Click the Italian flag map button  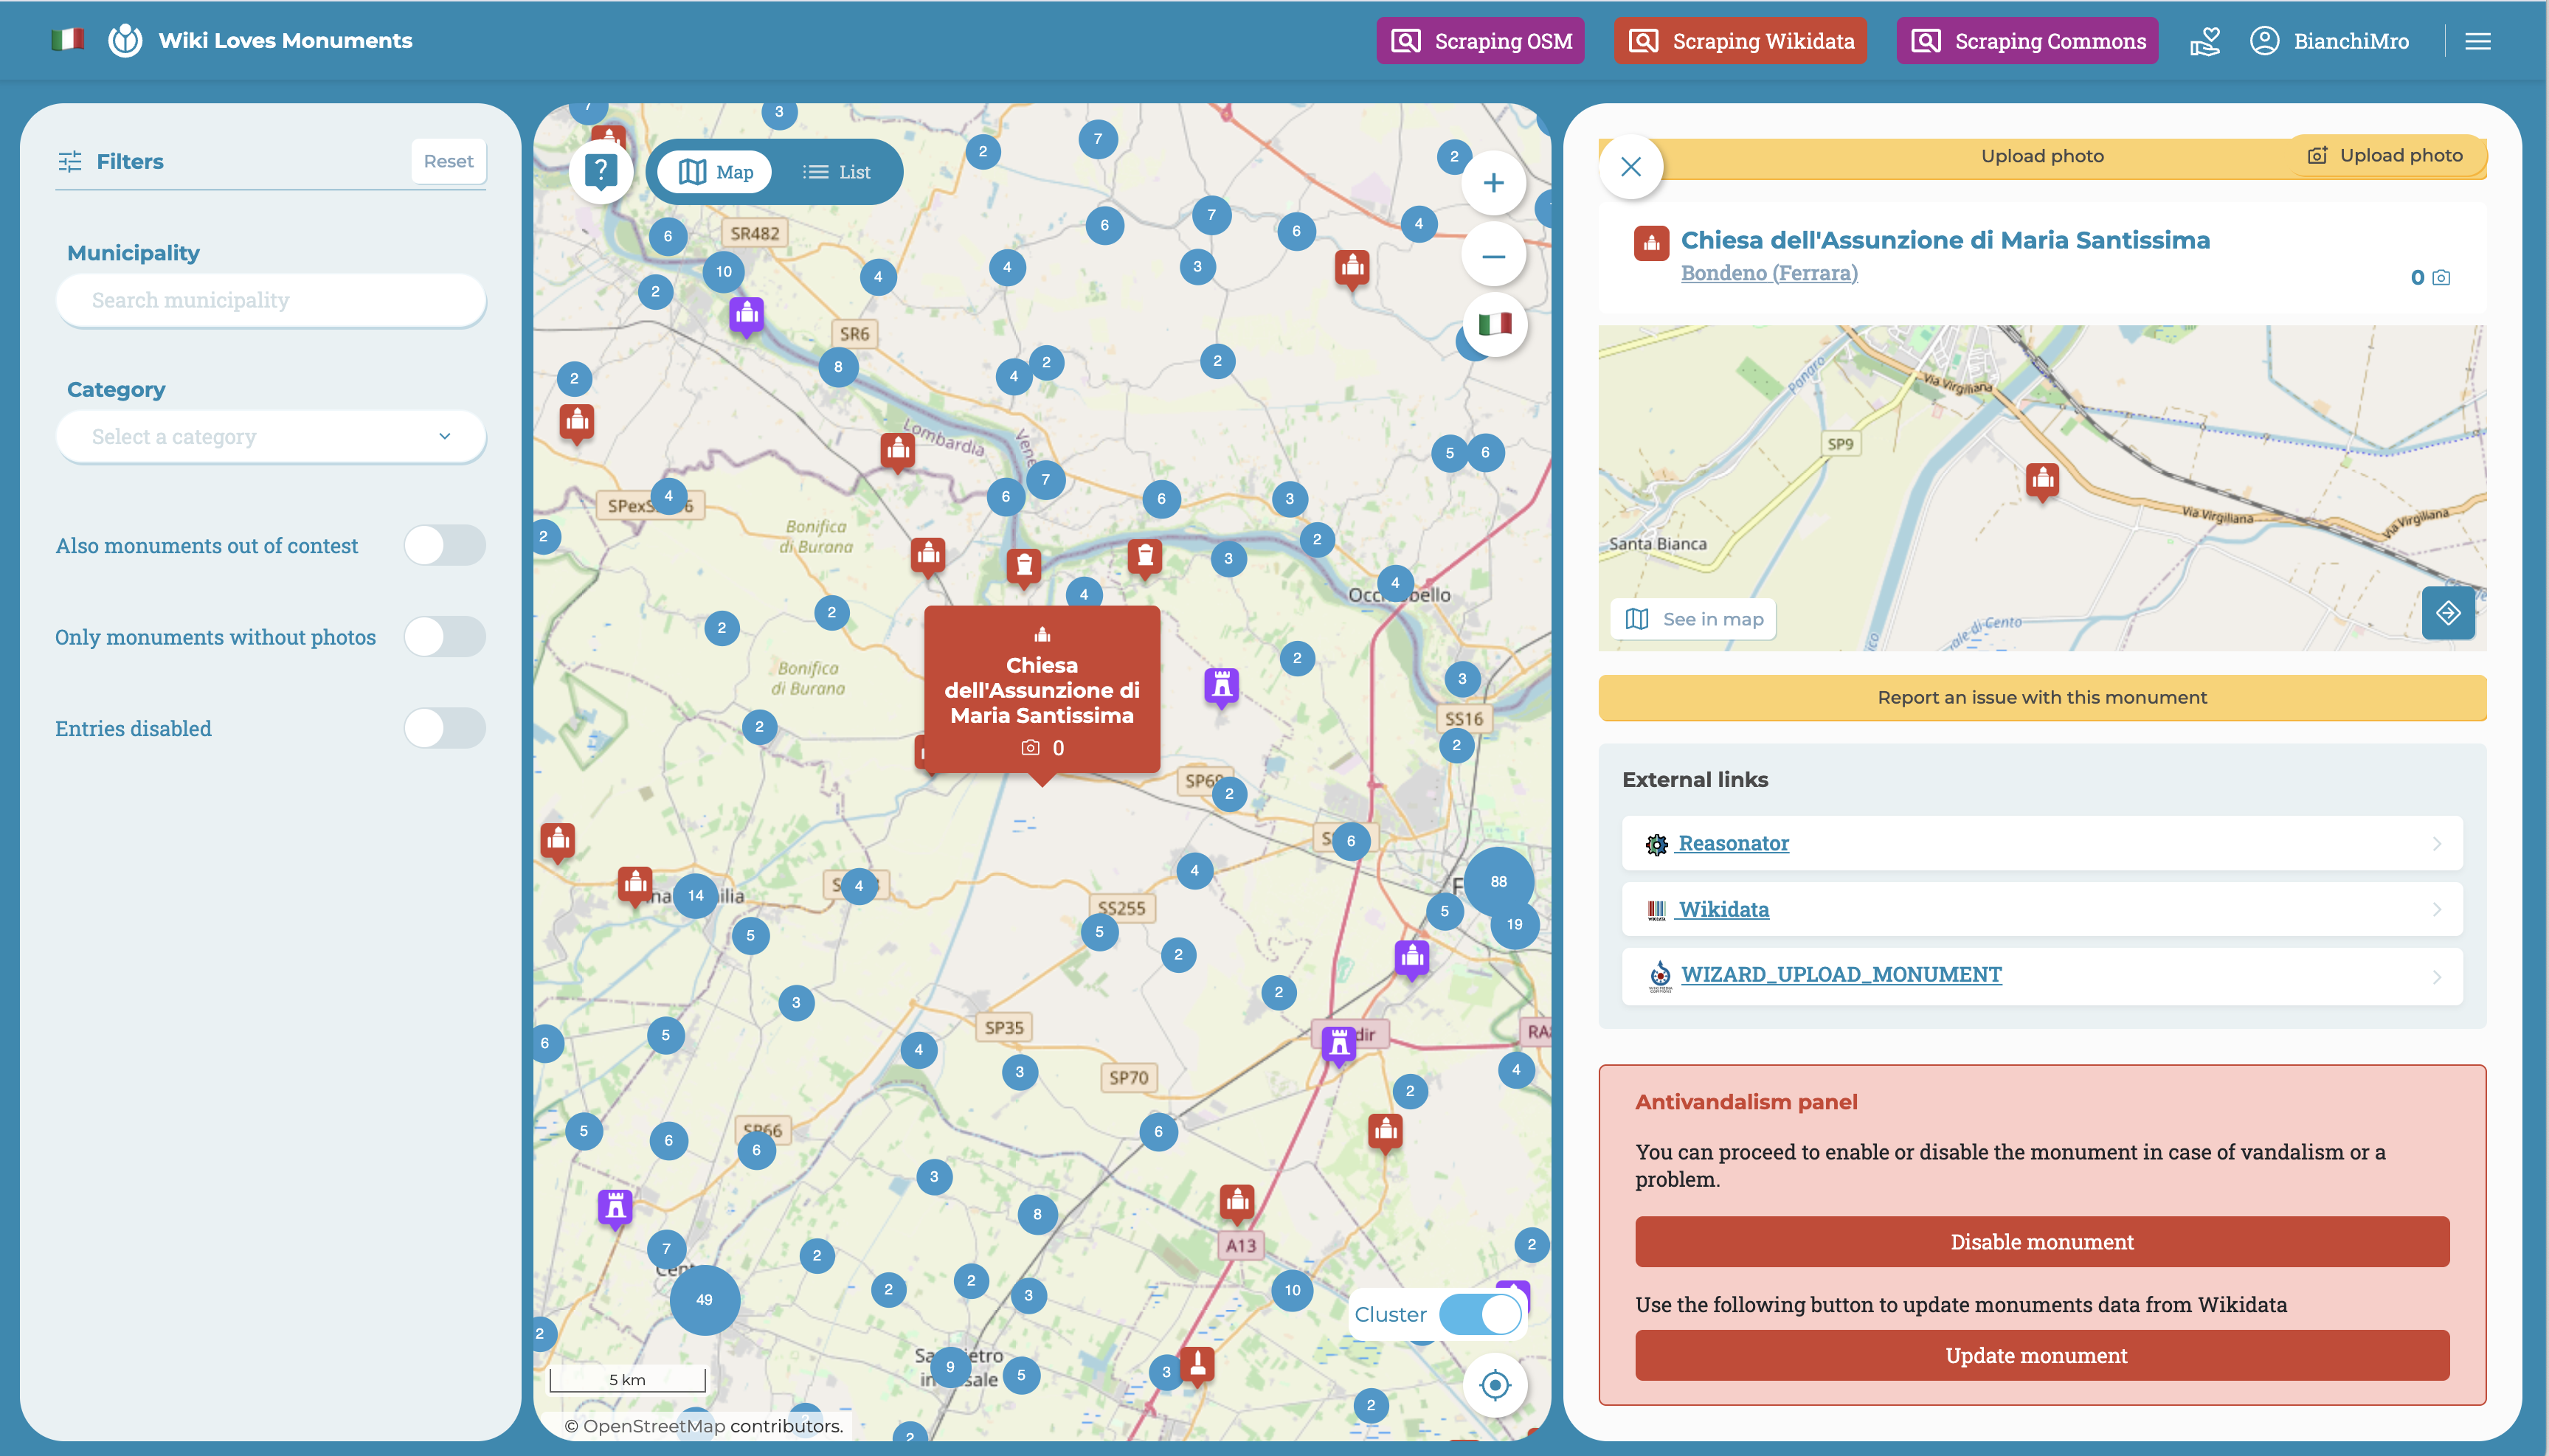[x=1495, y=324]
